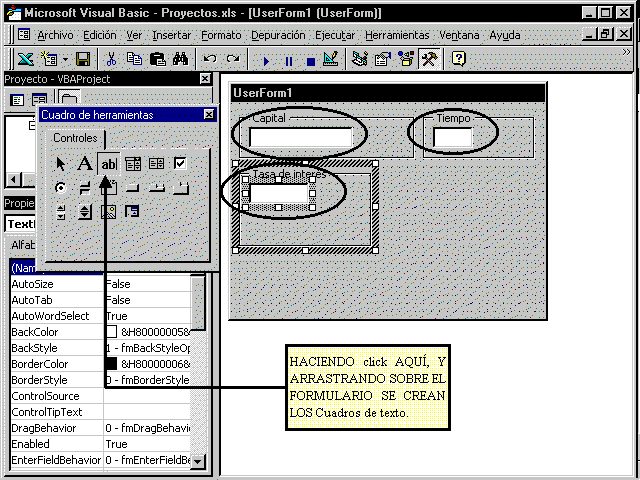Click Insert UserForm toolbar icon
Viewport: 640px width, 480px height.
(49, 60)
